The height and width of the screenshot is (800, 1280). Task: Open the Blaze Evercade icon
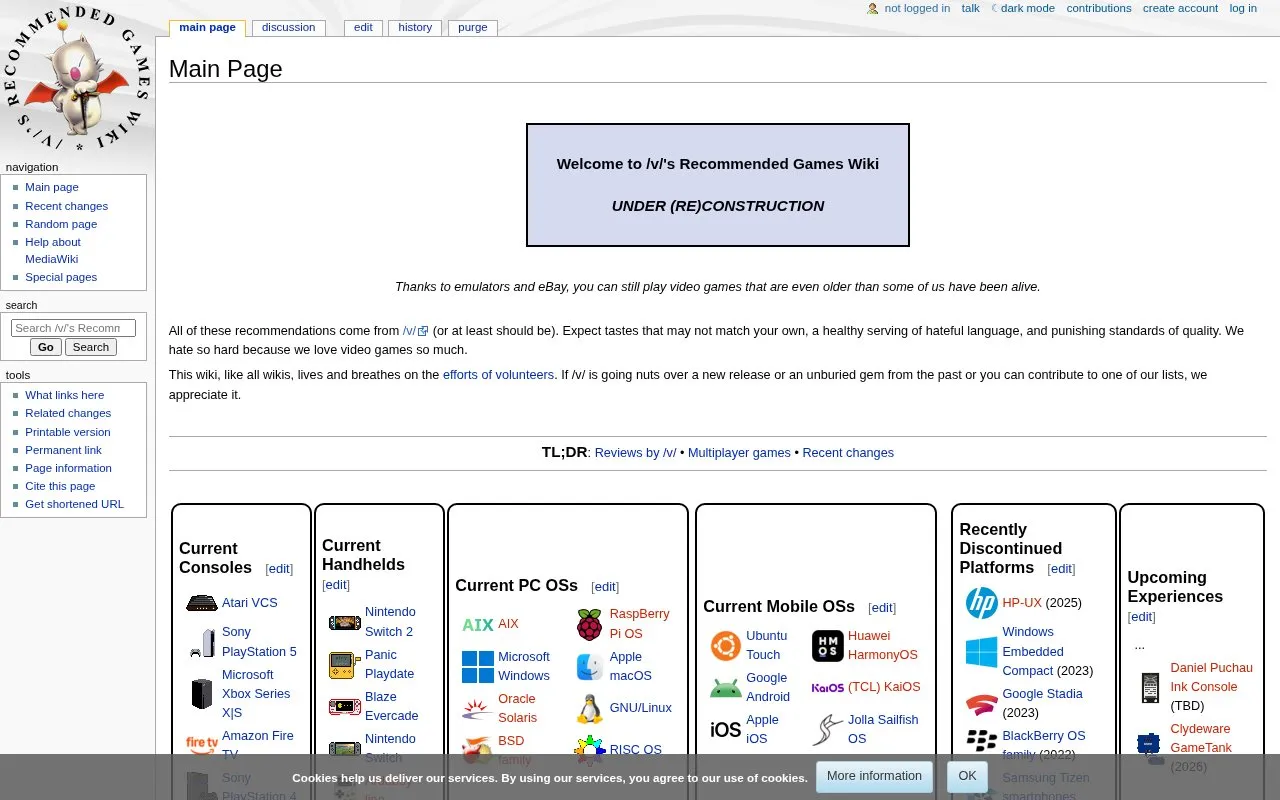(x=345, y=707)
